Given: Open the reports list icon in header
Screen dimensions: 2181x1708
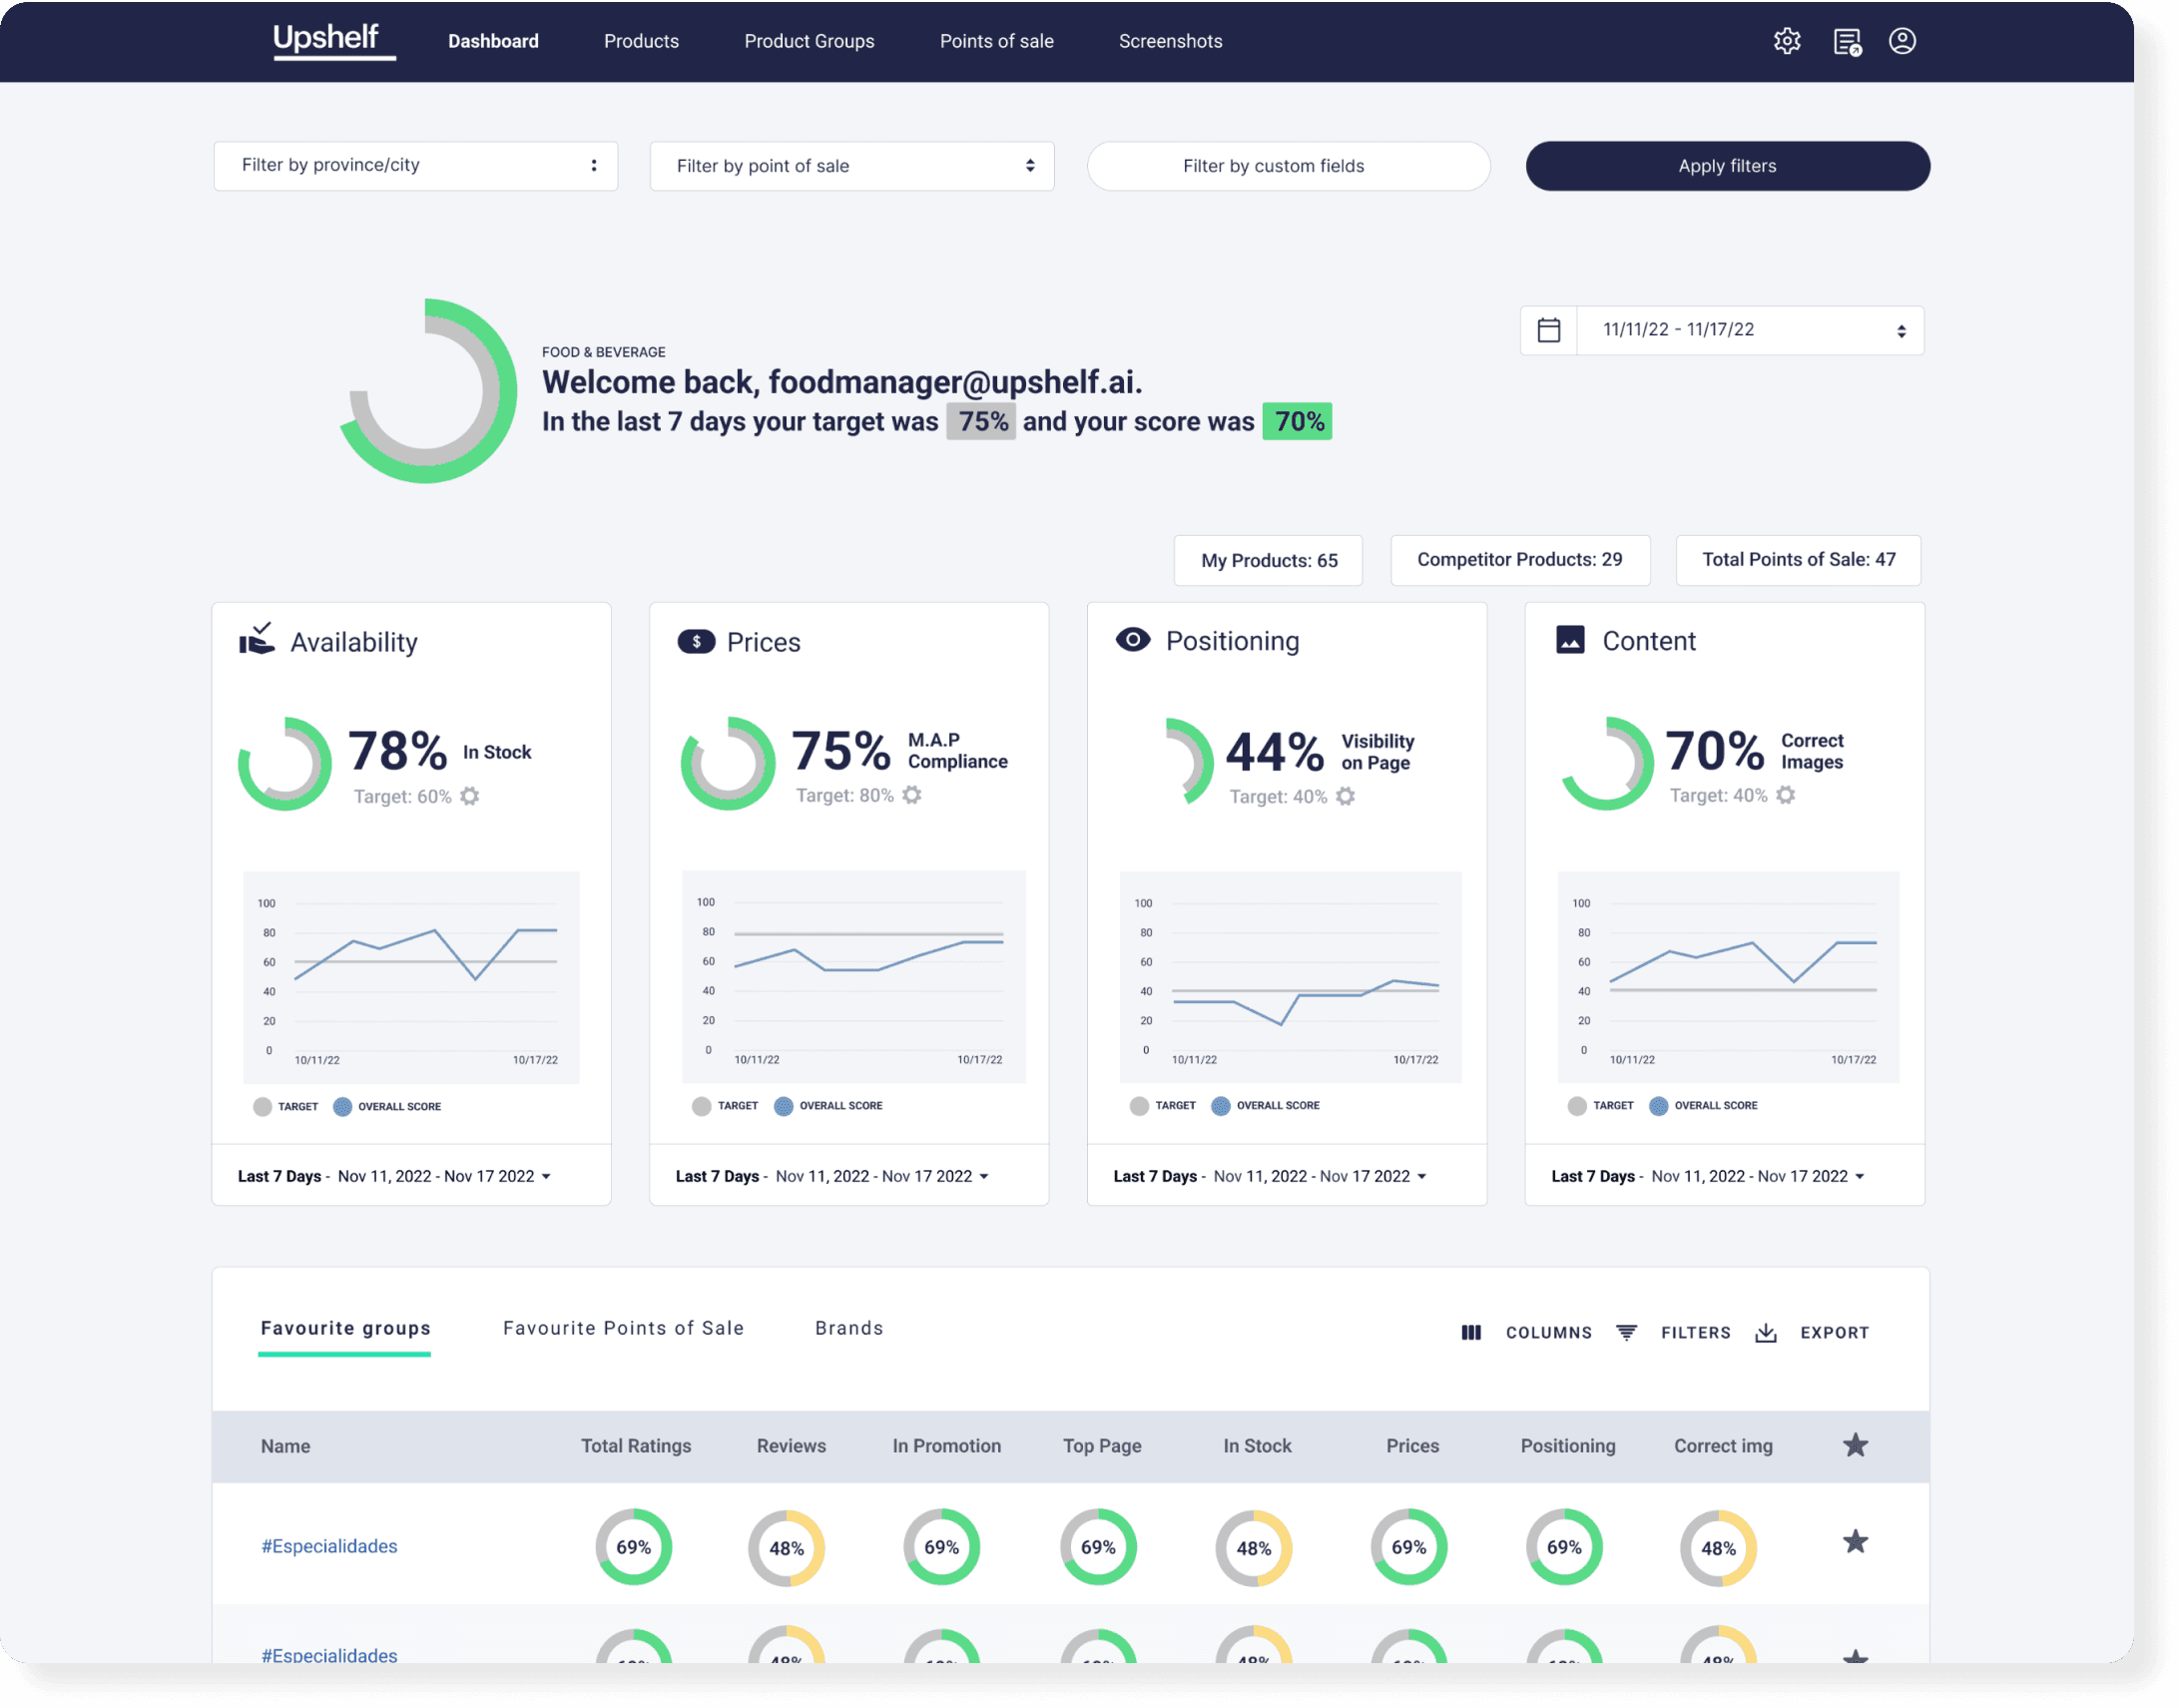Looking at the screenshot, I should pyautogui.click(x=1846, y=42).
